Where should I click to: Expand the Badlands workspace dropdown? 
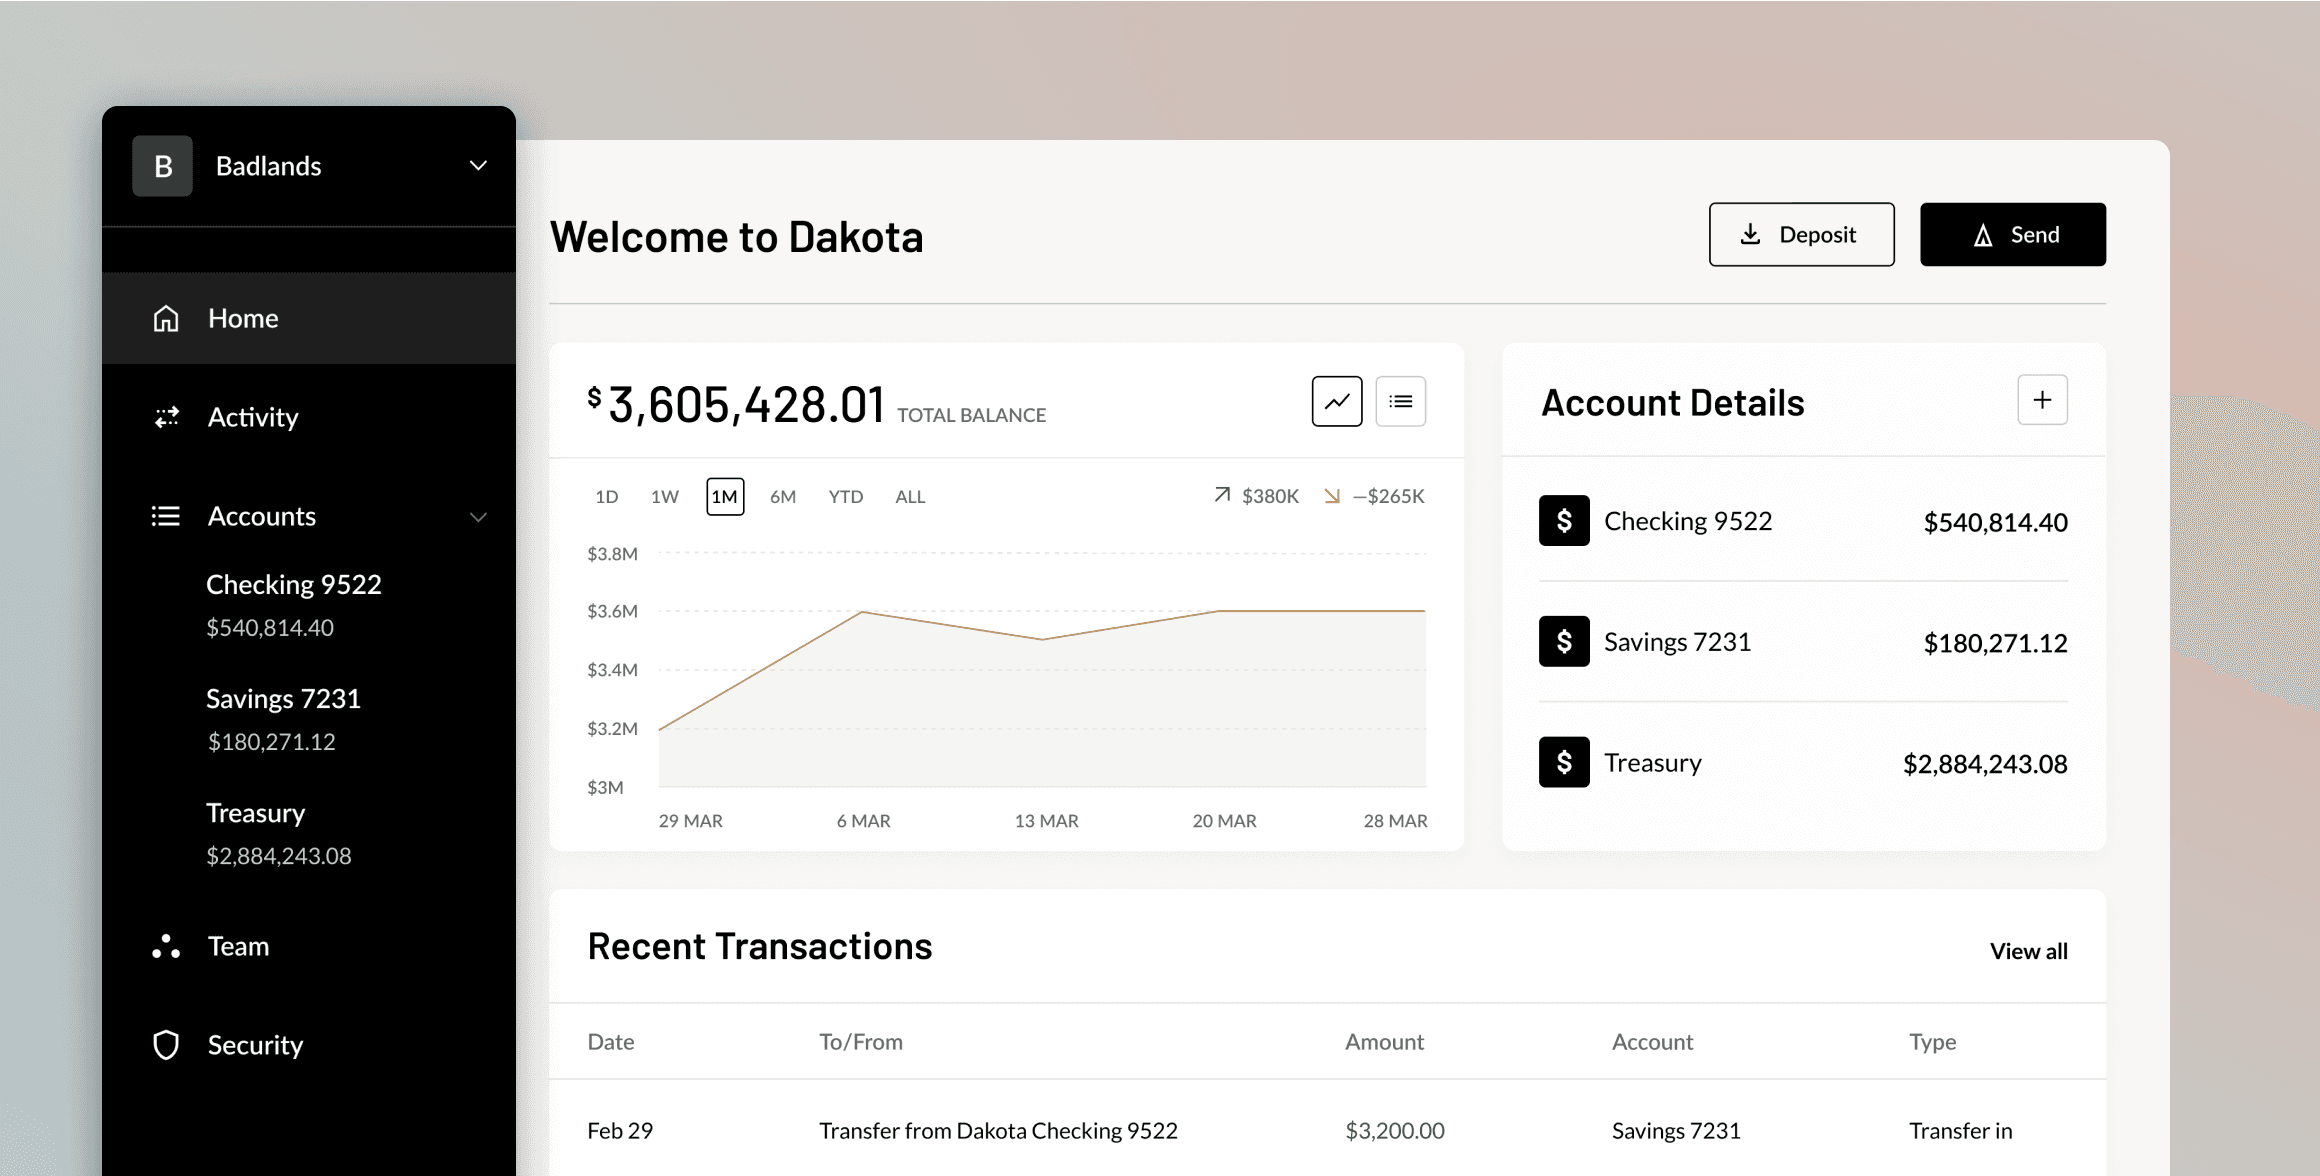(477, 165)
